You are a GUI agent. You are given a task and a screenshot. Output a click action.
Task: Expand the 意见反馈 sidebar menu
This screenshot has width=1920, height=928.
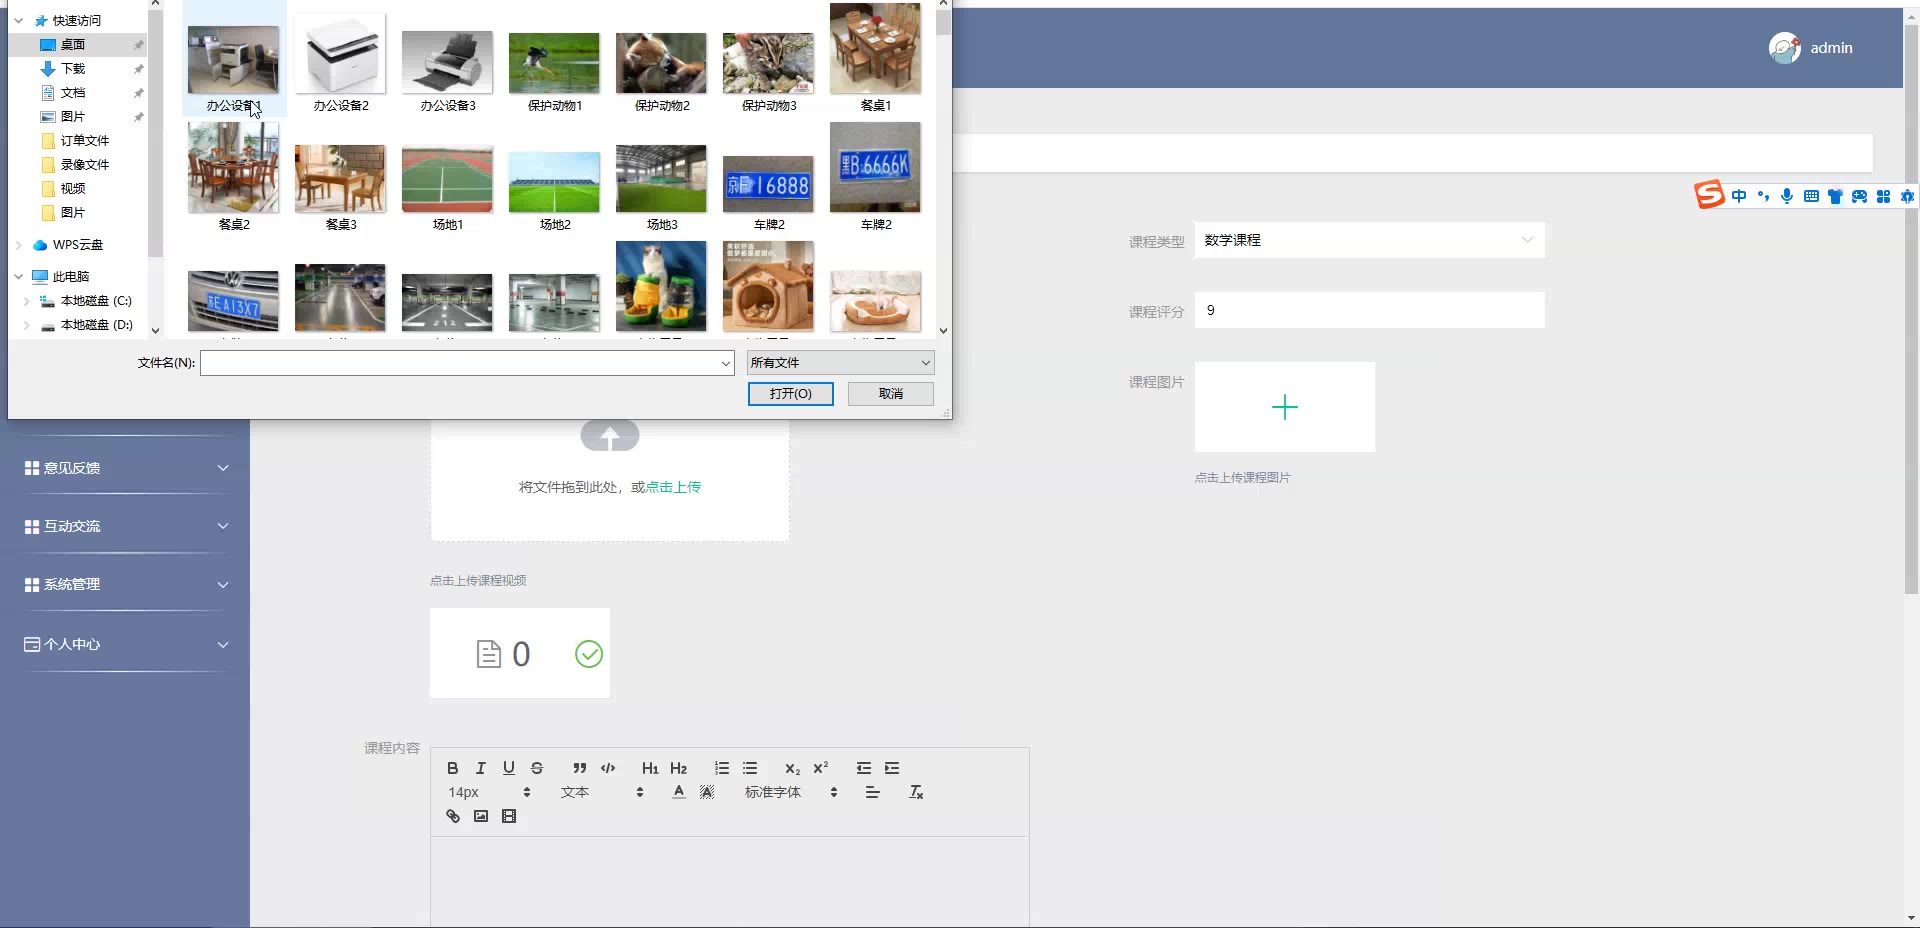pyautogui.click(x=125, y=468)
